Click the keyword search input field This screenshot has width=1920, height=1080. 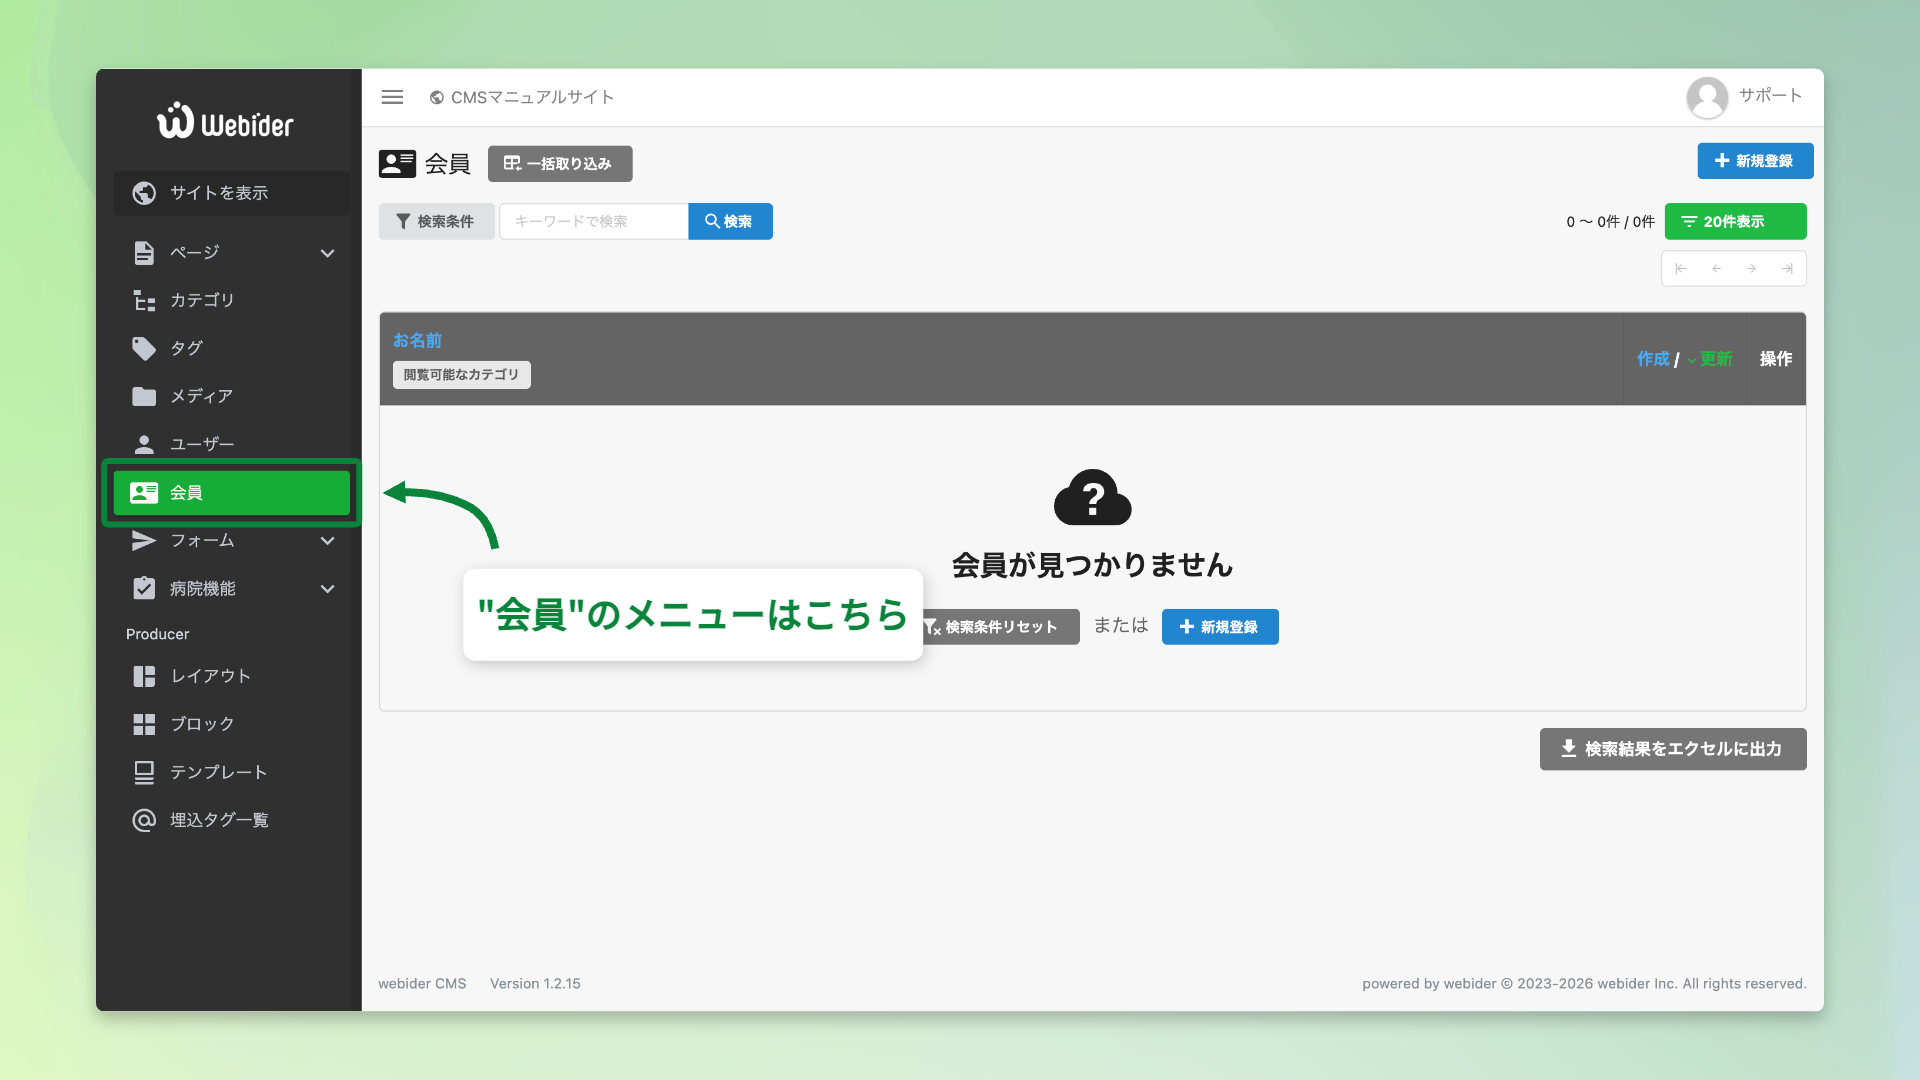coord(593,221)
